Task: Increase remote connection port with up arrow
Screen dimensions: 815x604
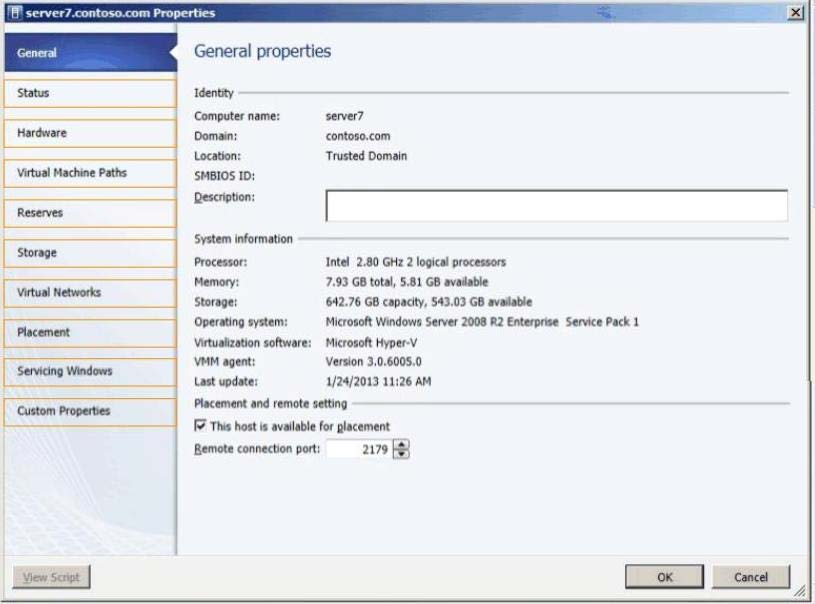Action: click(x=401, y=444)
